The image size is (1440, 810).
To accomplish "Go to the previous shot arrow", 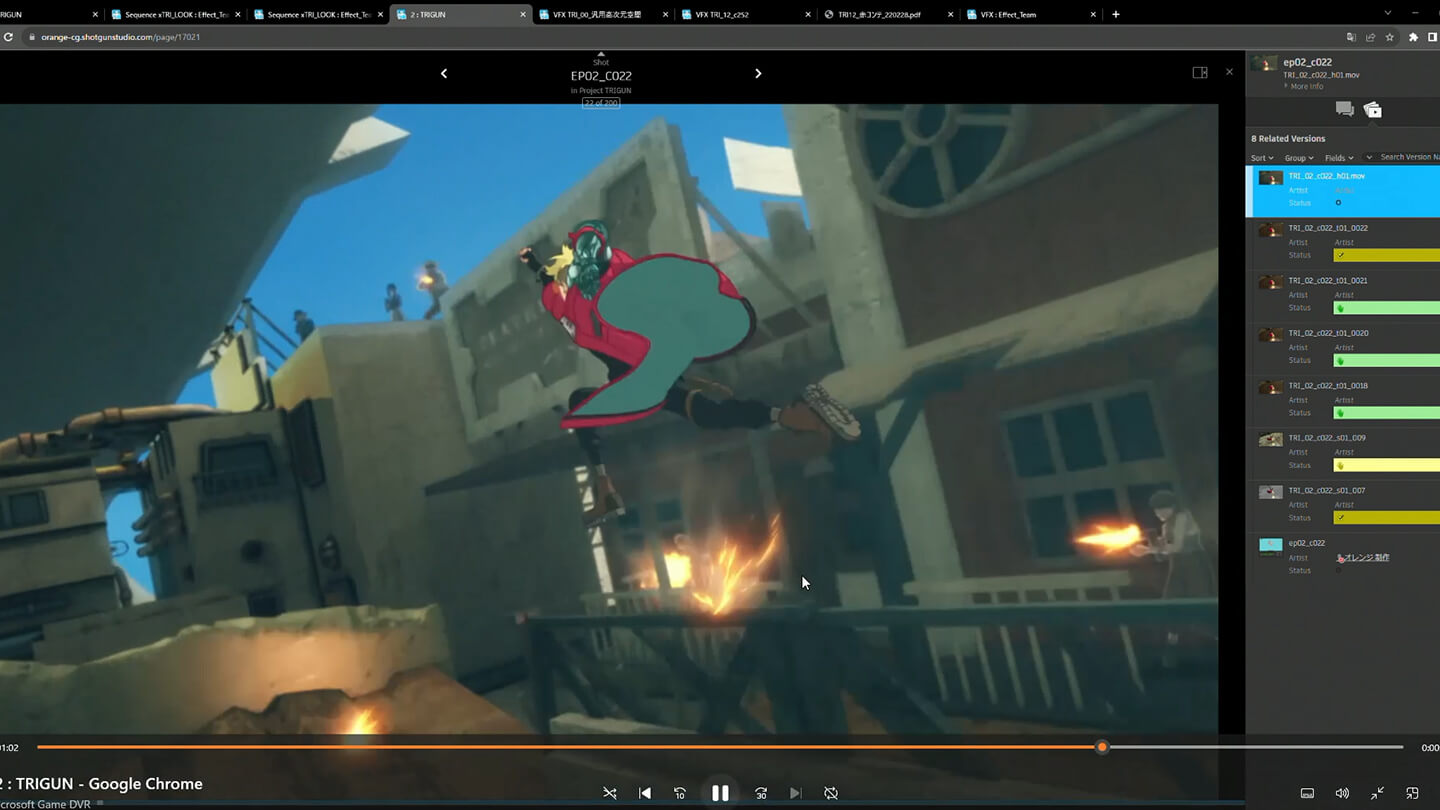I will click(444, 73).
